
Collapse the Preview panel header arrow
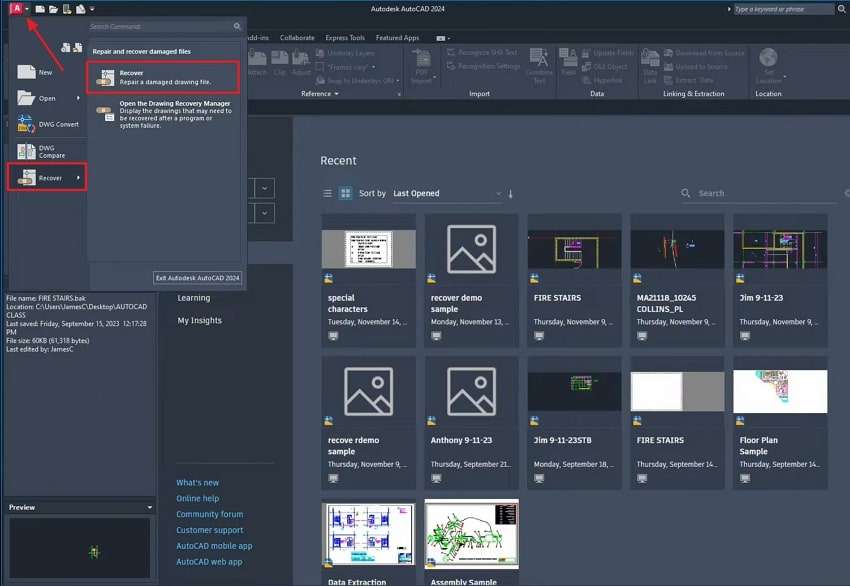(x=150, y=507)
